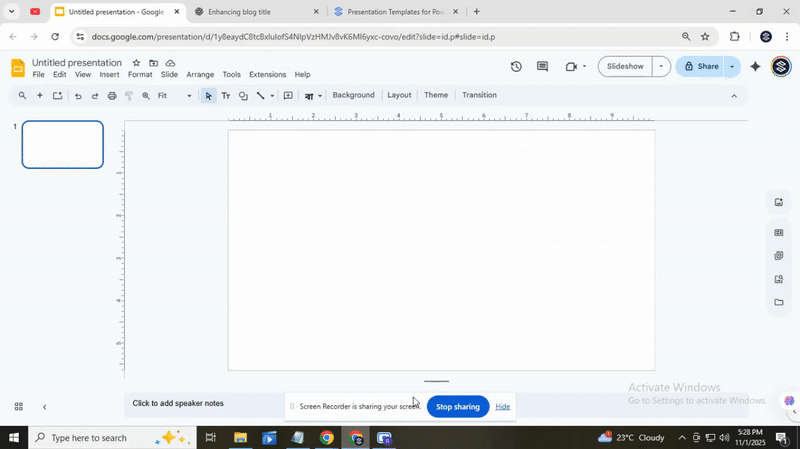This screenshot has height=449, width=800.
Task: Toggle grid view at bottom left
Action: pos(18,407)
